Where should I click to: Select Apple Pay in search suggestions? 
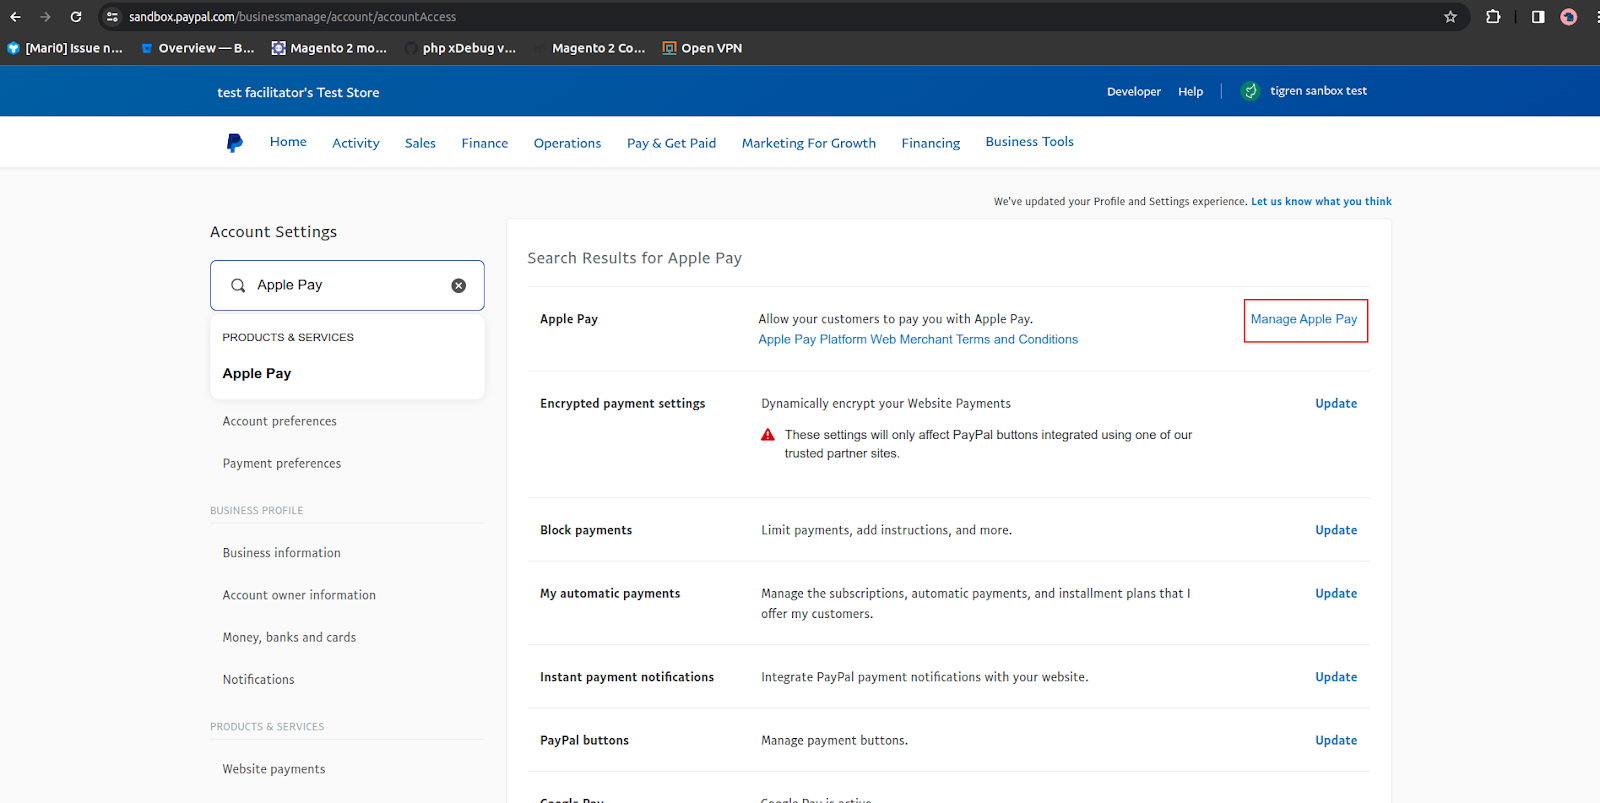tap(257, 373)
